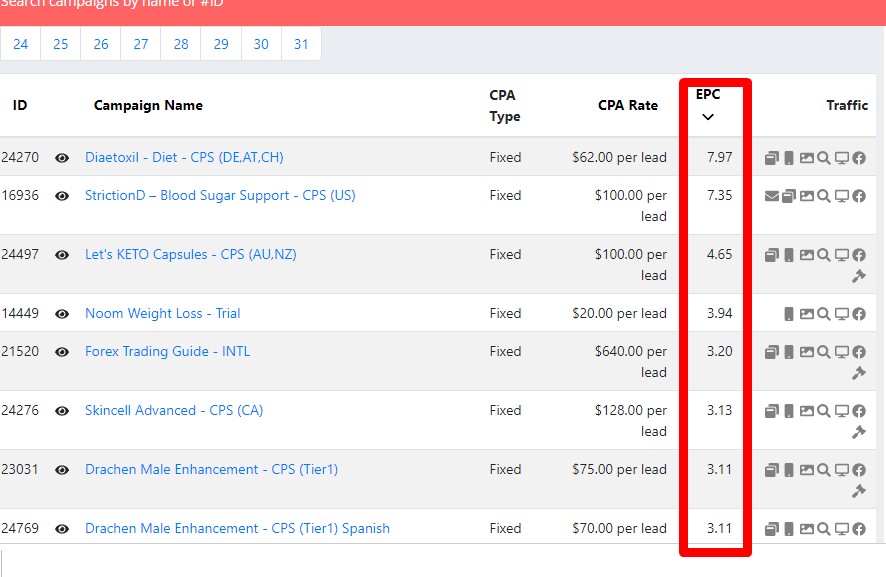Click banner image icon in Forex Trading Guide row
The height and width of the screenshot is (577, 886).
pos(807,352)
